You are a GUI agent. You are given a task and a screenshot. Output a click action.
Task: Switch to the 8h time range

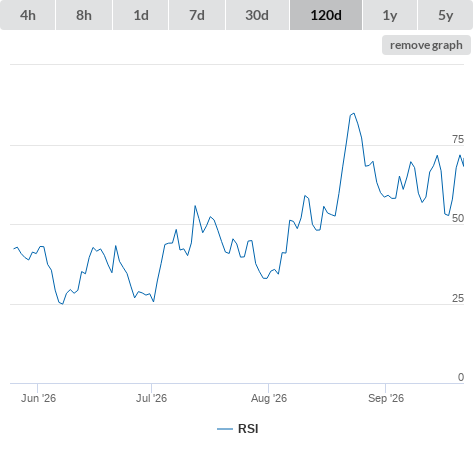[x=84, y=15]
